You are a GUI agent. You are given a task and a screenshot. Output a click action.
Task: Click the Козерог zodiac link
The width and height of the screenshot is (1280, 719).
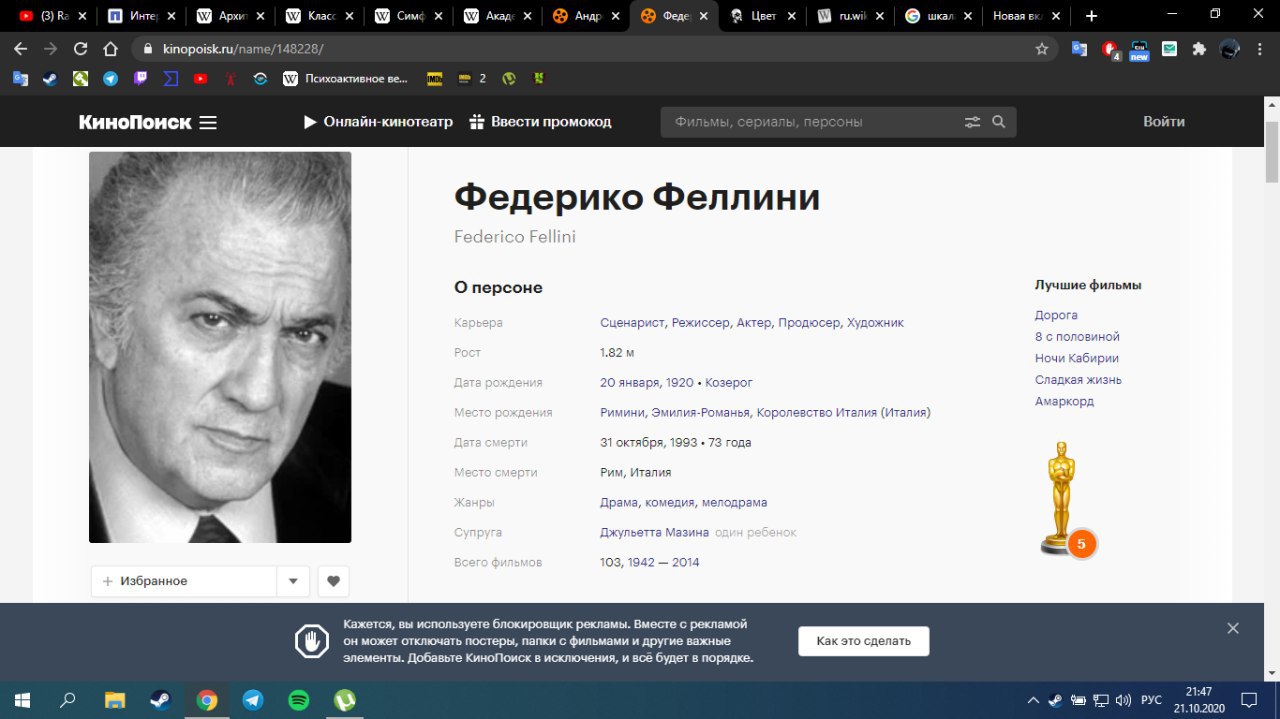[x=729, y=383]
